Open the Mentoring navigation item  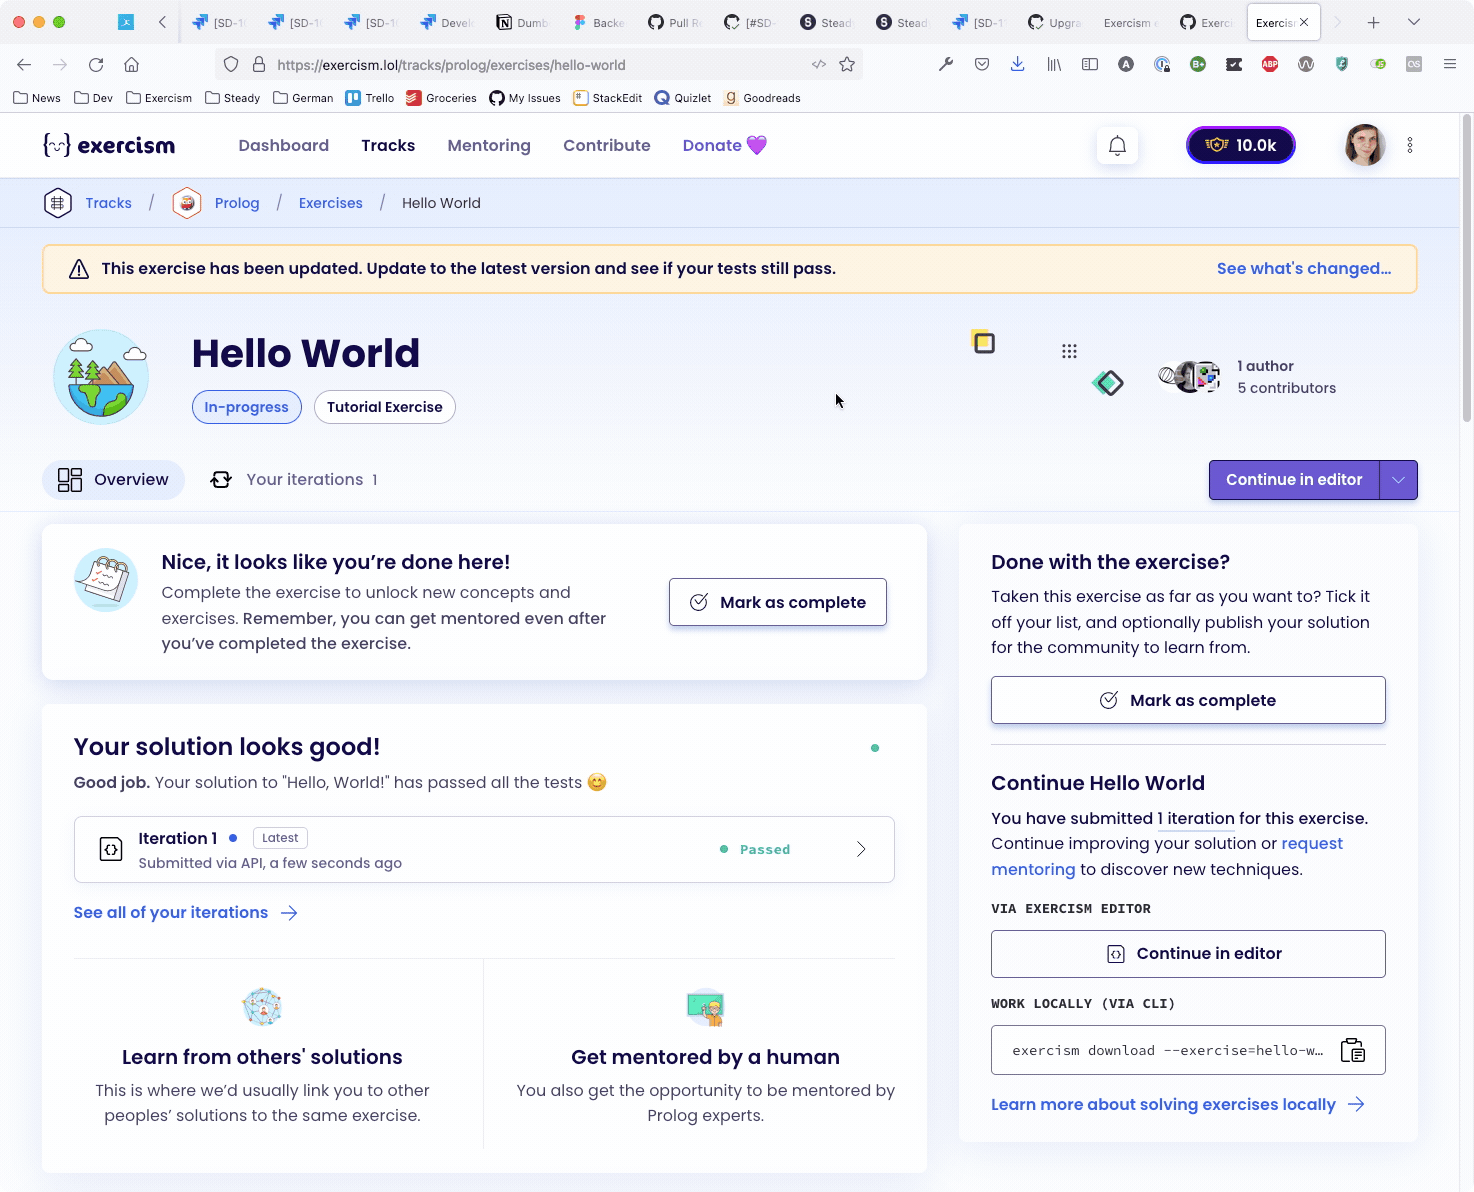tap(489, 146)
